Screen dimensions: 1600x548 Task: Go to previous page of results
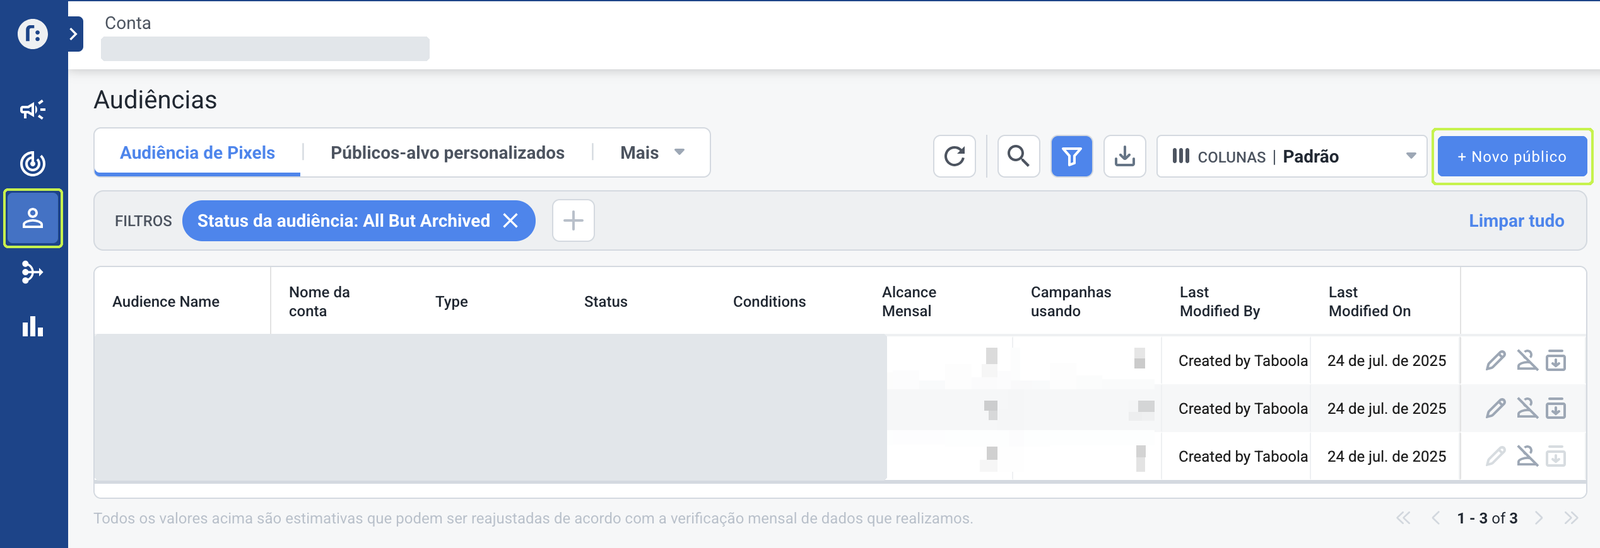click(x=1436, y=518)
